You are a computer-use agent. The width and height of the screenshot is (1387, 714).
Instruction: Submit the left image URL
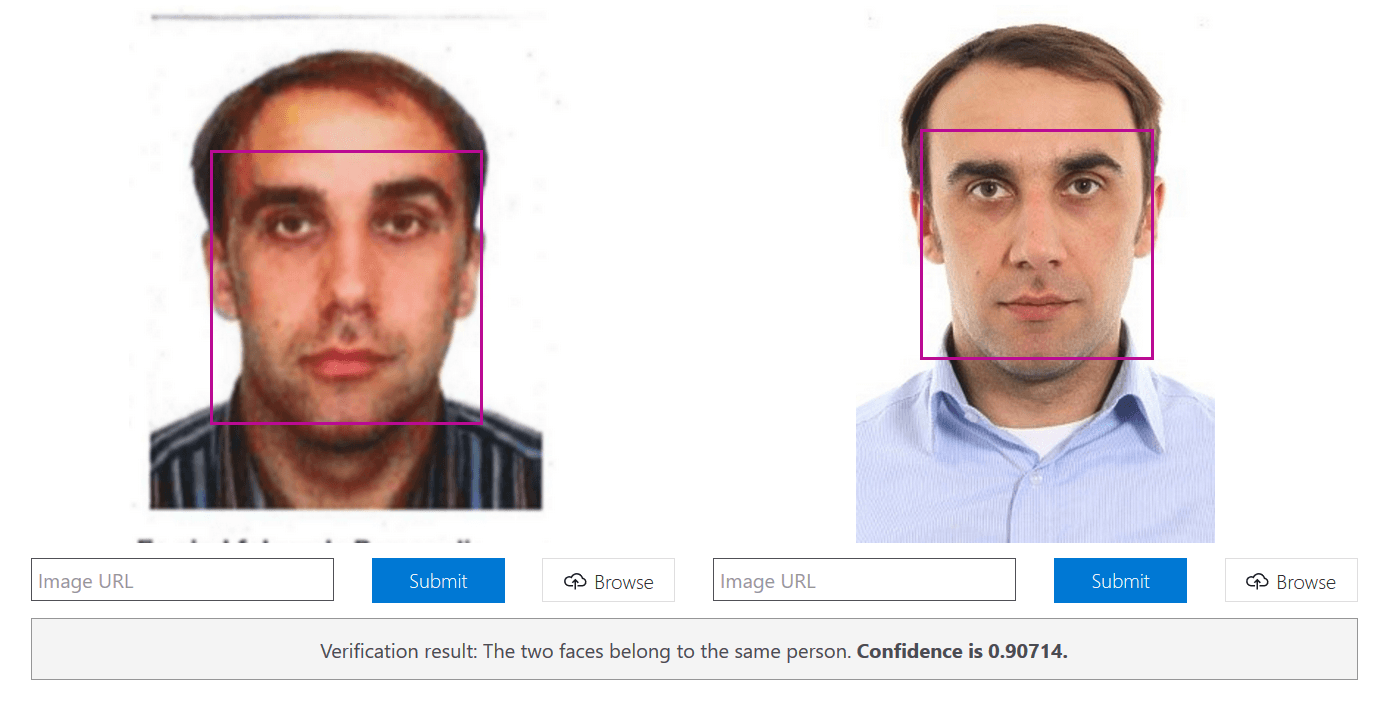point(438,580)
